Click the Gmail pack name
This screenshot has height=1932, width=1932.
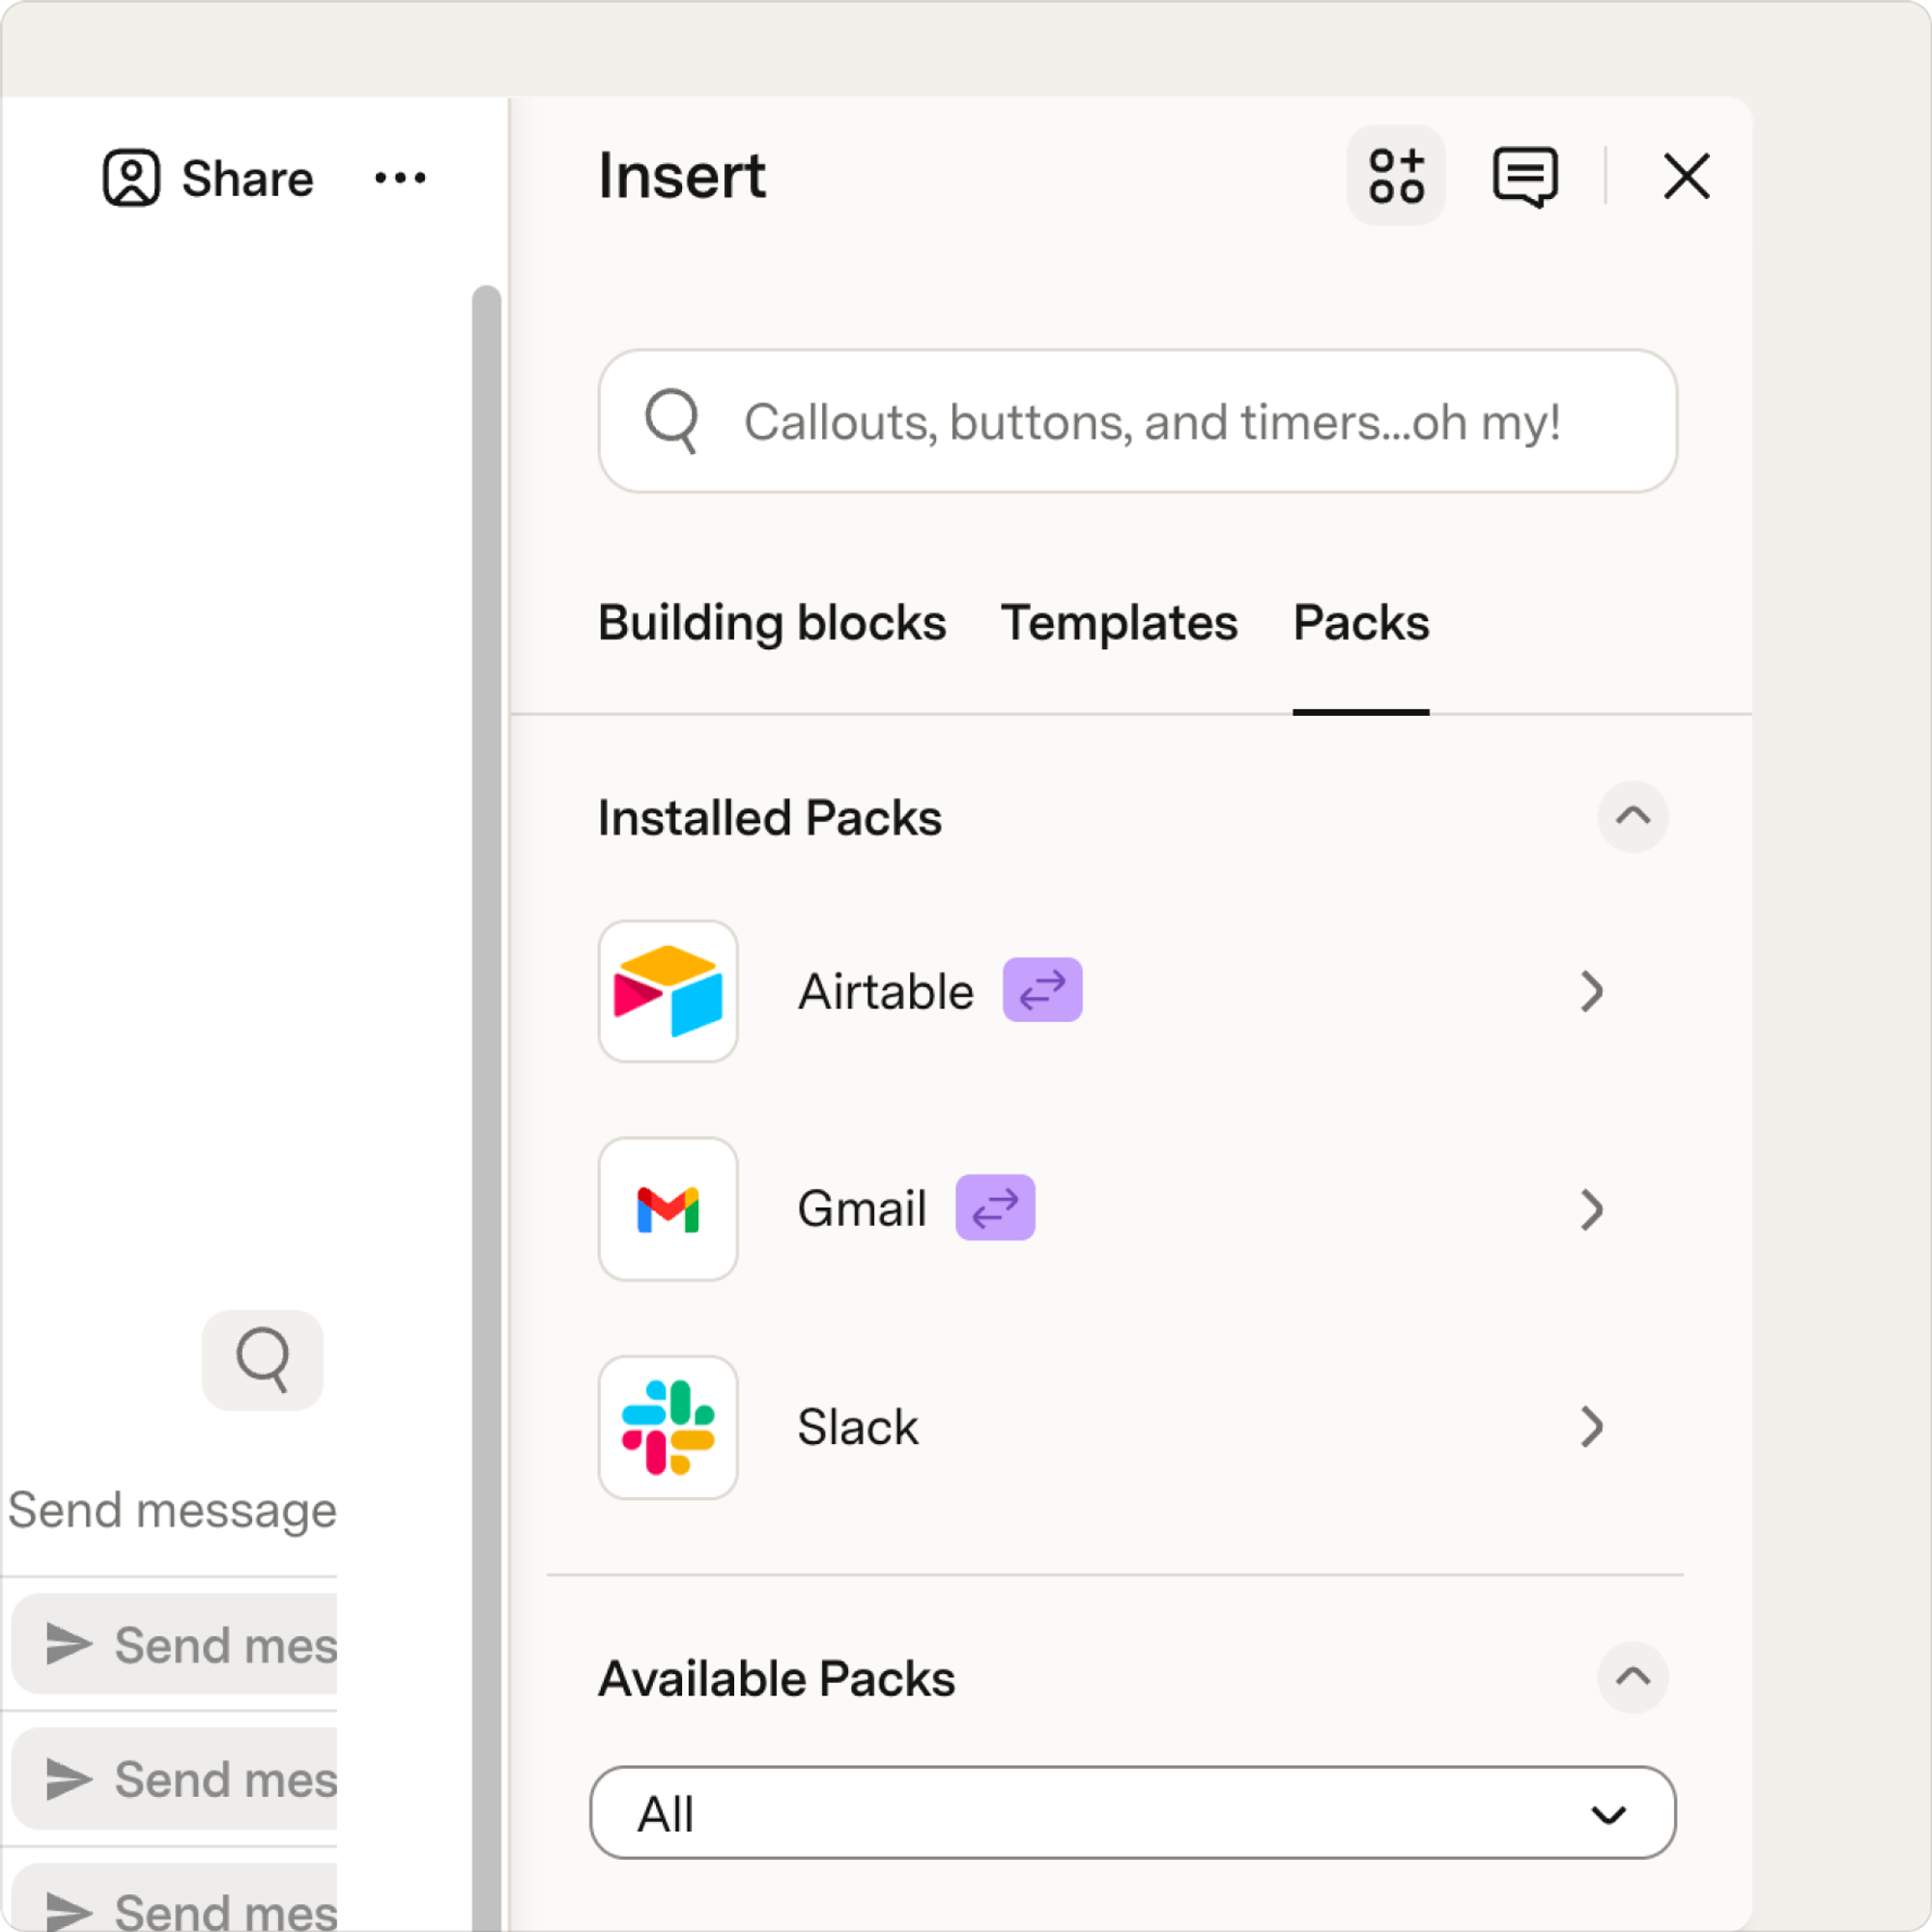pos(862,1209)
